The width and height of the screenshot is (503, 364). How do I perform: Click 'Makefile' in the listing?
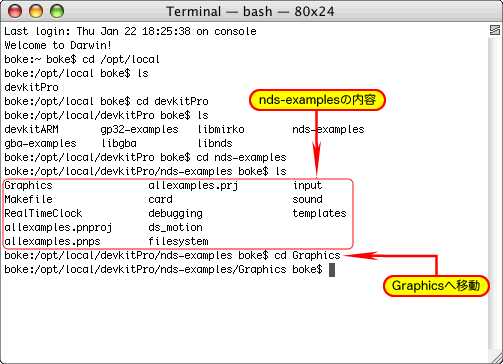click(x=28, y=199)
